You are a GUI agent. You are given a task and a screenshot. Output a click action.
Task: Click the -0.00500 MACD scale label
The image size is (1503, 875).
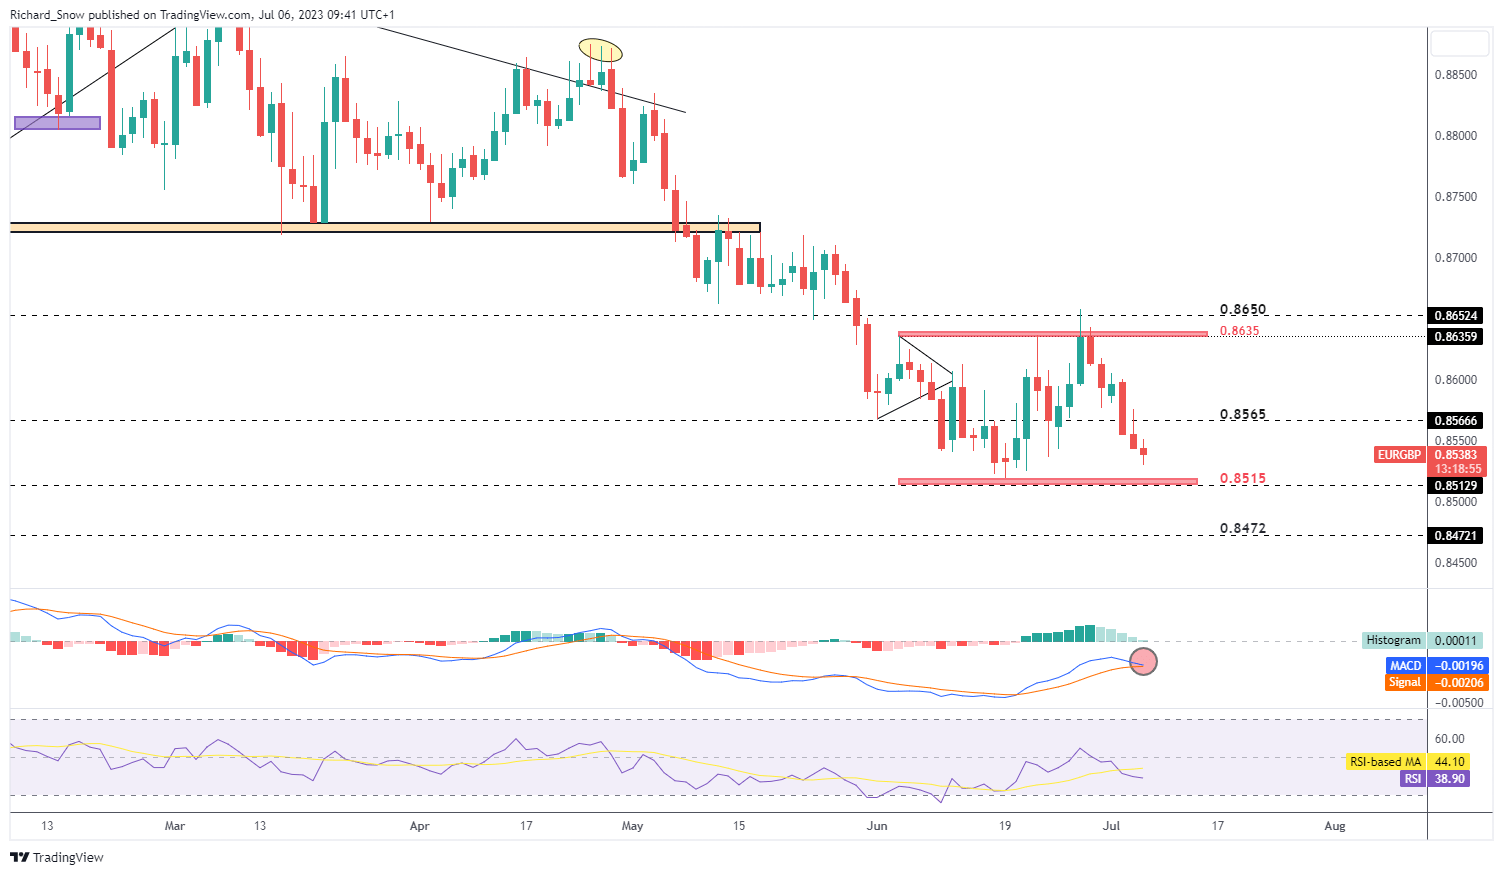(1458, 703)
